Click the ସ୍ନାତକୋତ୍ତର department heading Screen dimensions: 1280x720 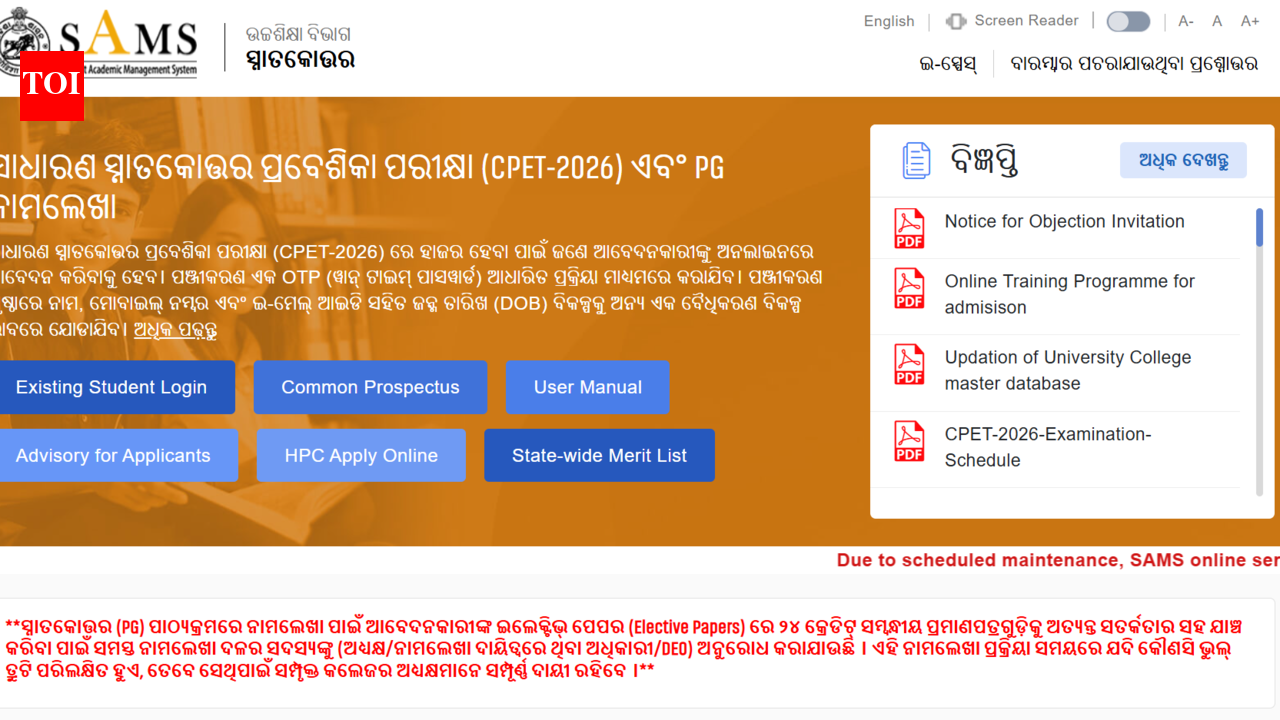(x=300, y=60)
